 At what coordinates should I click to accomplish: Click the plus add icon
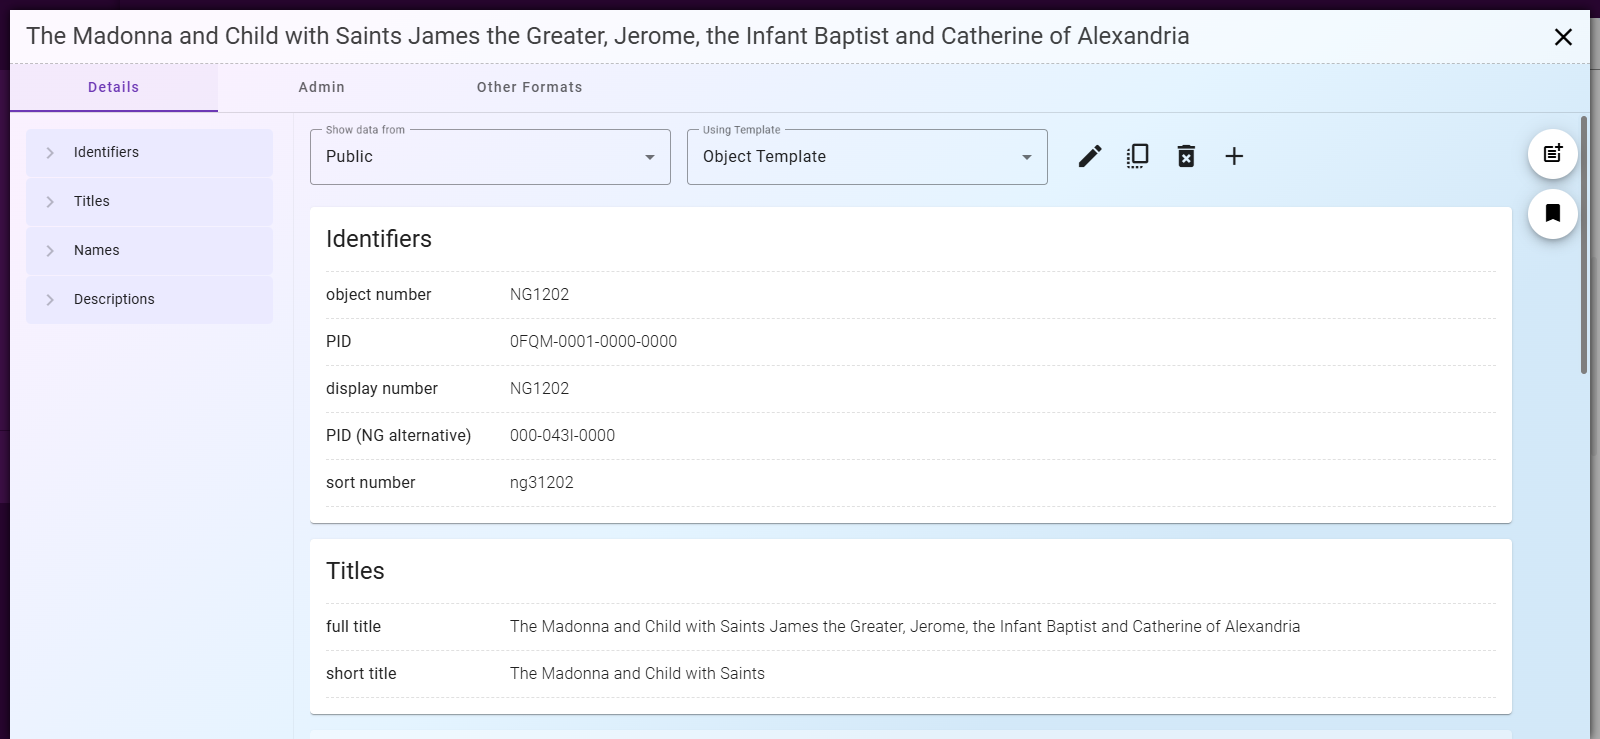pos(1234,156)
